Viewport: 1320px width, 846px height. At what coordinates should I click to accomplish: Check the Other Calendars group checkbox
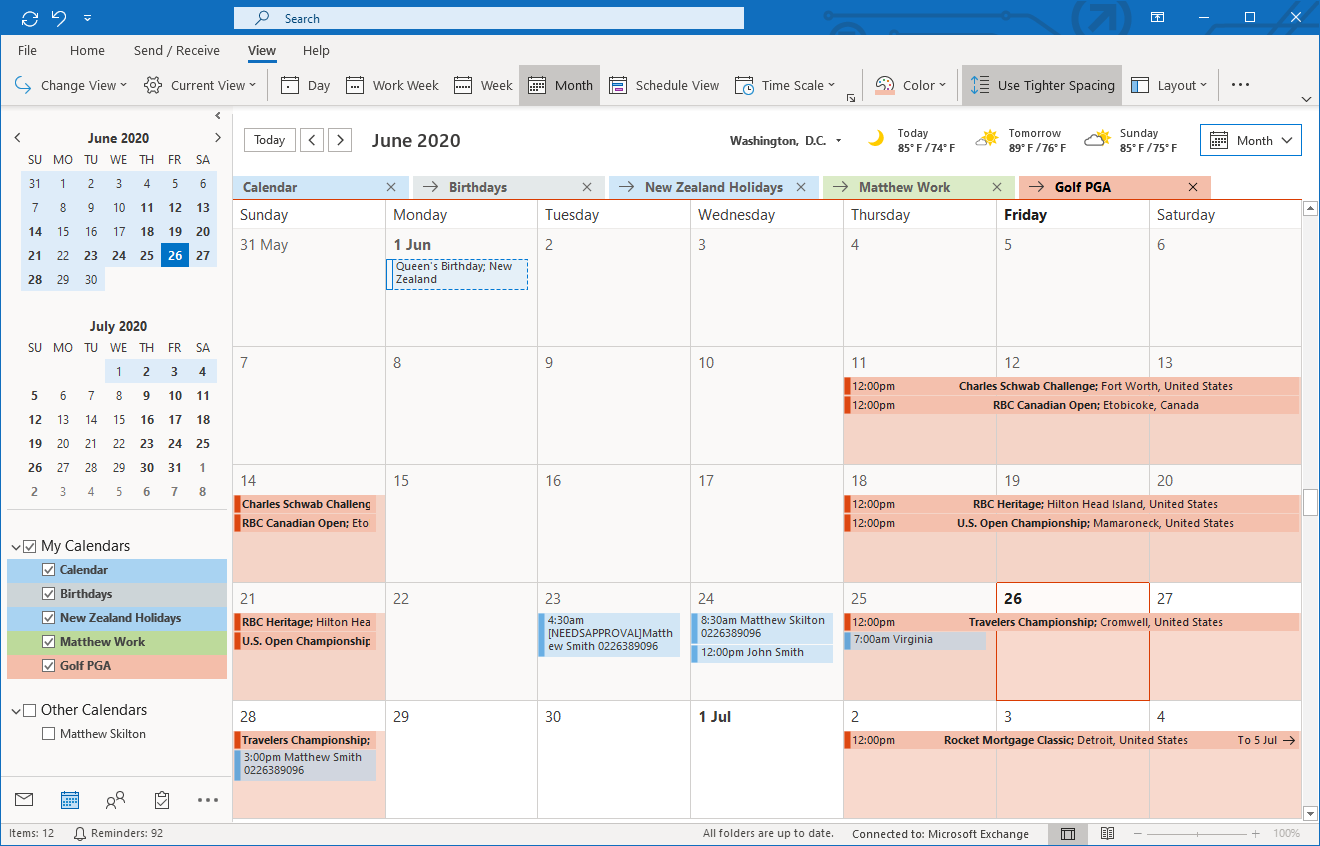(x=30, y=710)
